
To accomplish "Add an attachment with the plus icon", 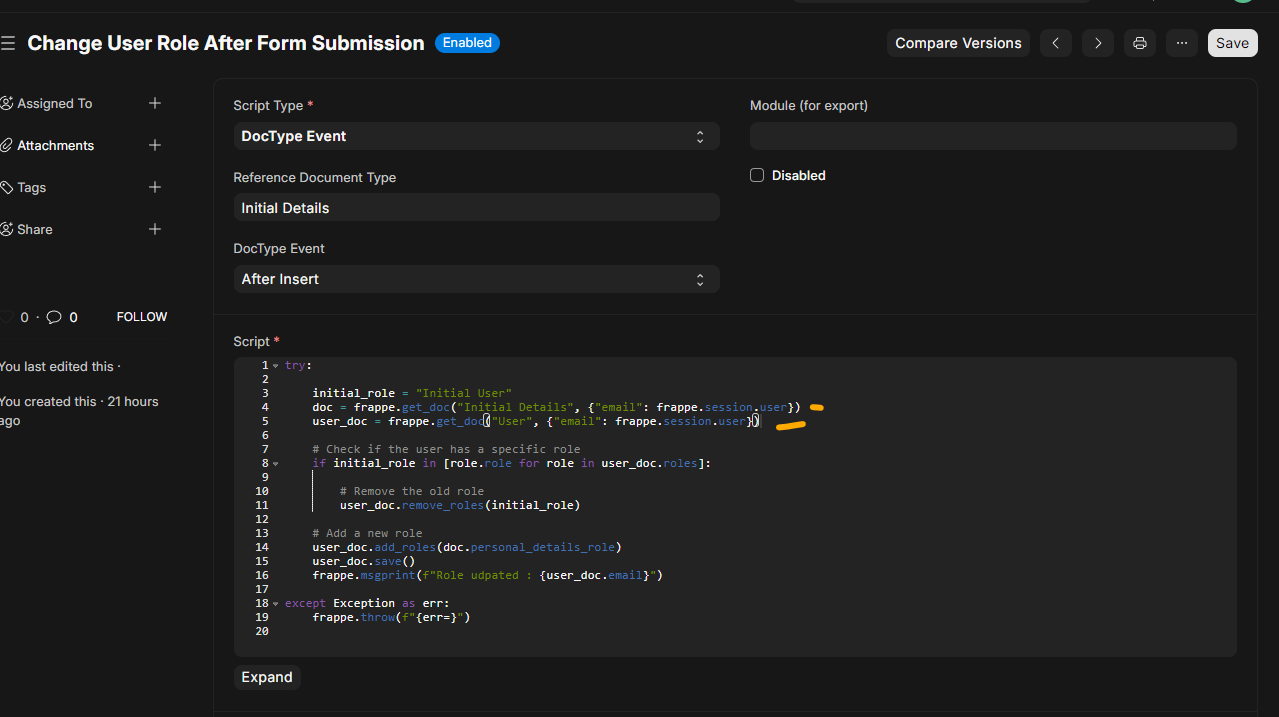I will (x=155, y=145).
